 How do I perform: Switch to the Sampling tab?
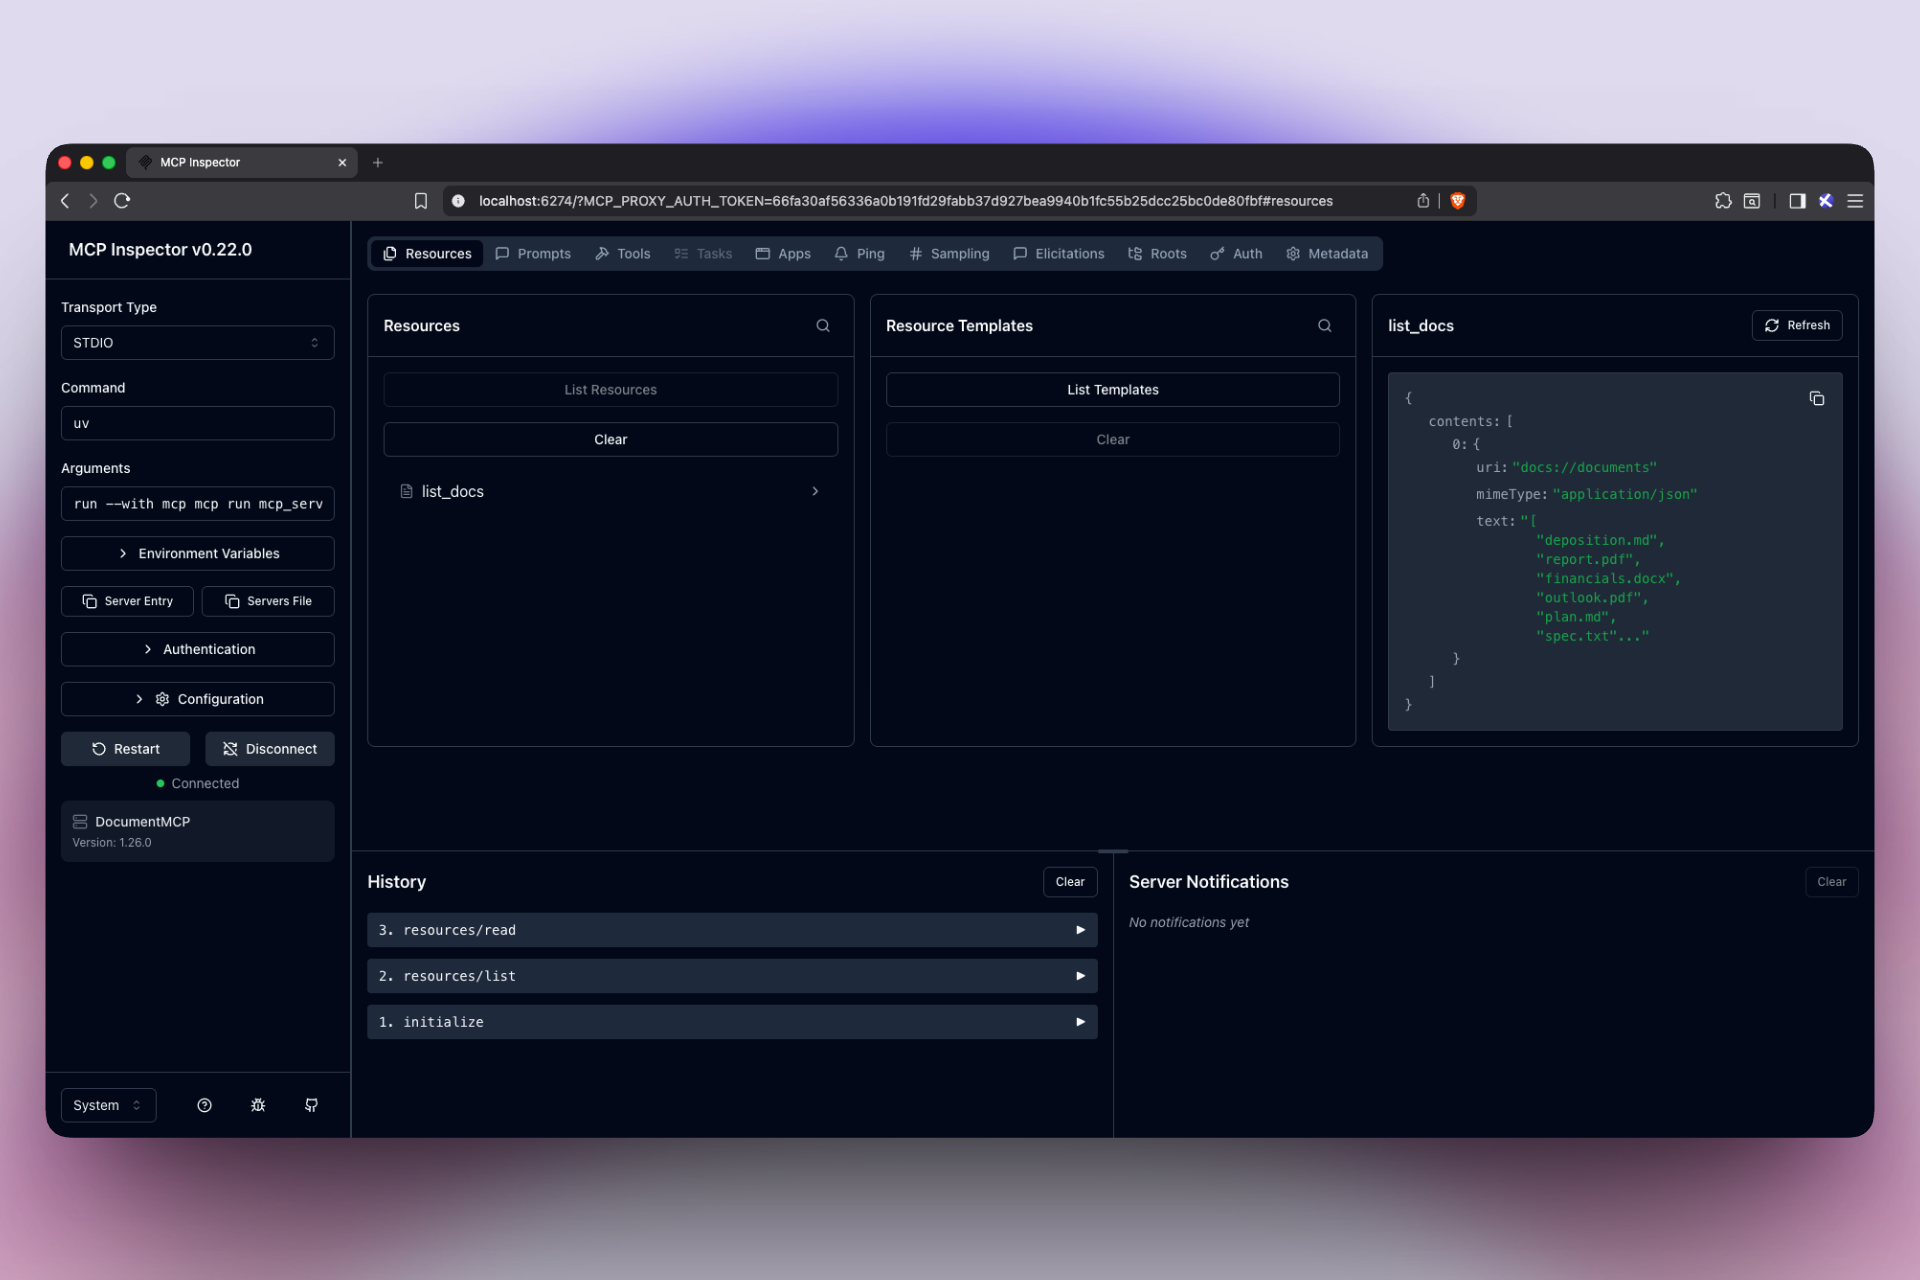949,254
